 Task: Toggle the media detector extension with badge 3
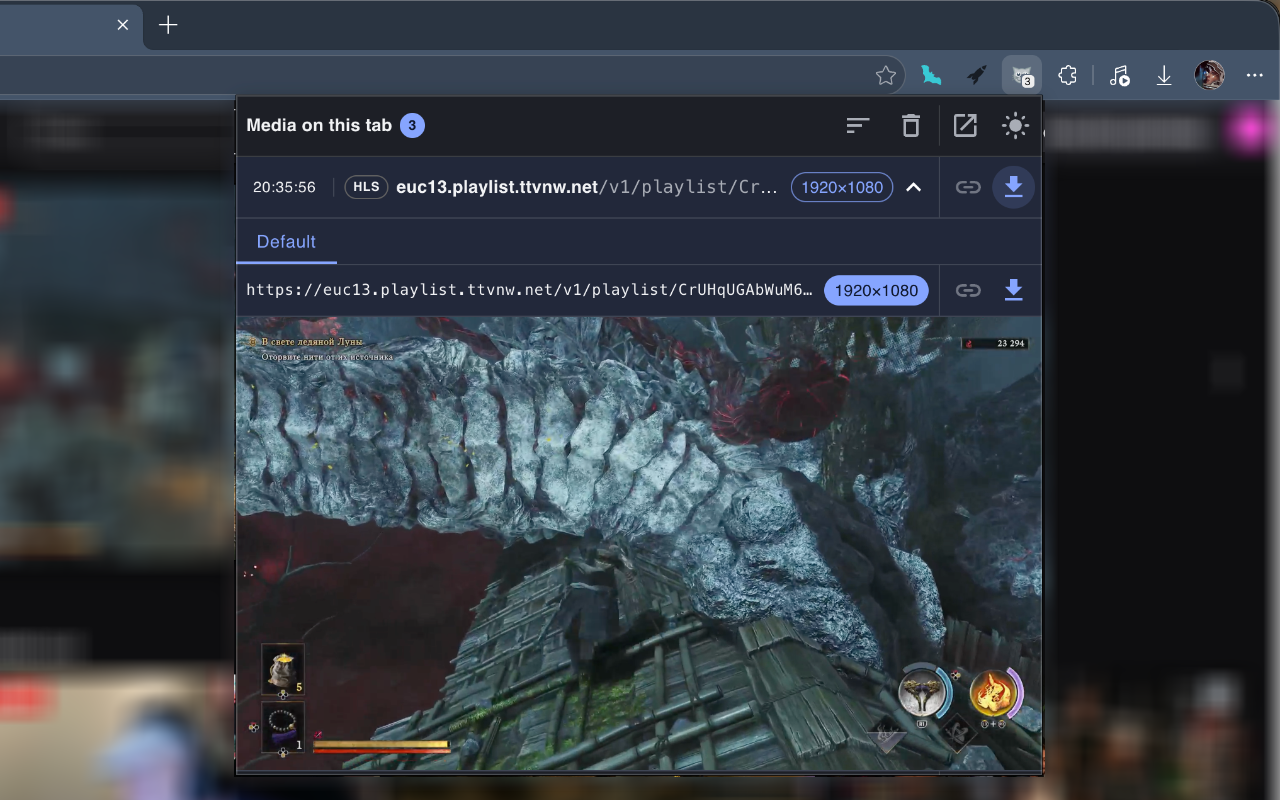pyautogui.click(x=1022, y=76)
